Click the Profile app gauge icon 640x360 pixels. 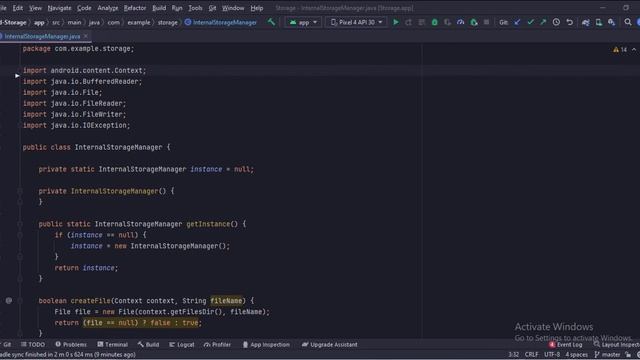point(460,22)
